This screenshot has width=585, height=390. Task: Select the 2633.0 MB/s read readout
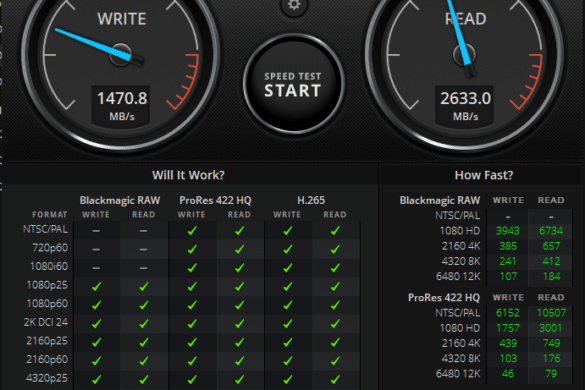465,105
